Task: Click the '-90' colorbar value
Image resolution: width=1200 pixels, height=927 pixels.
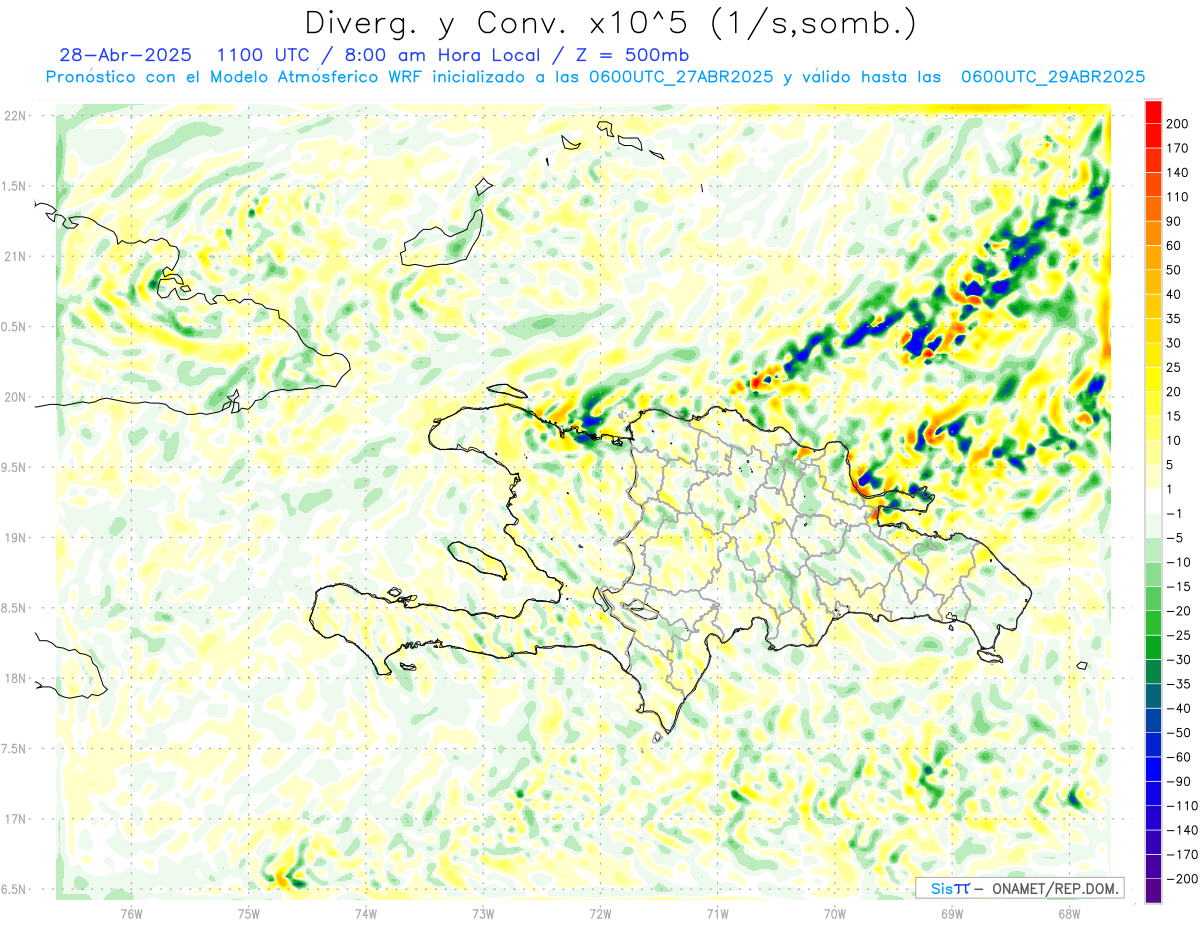Action: (1178, 782)
